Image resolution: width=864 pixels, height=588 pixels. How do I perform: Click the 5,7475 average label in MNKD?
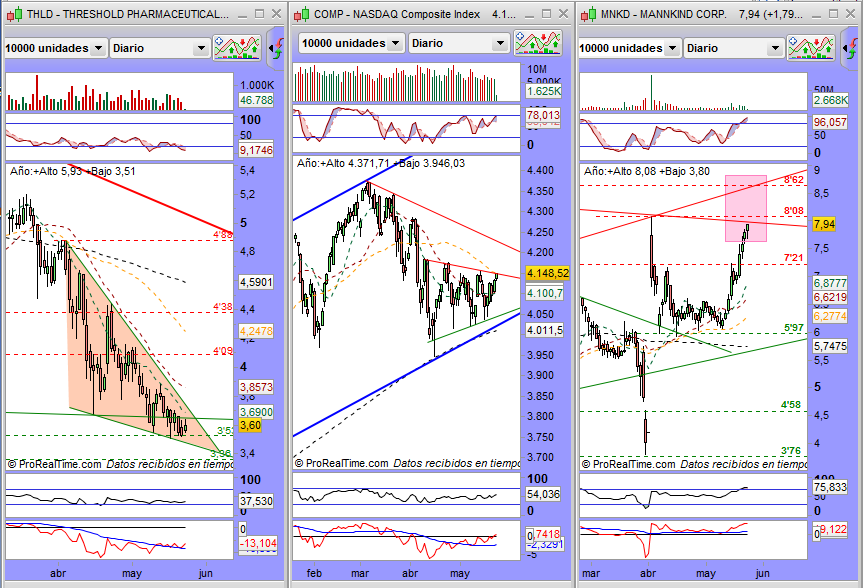[x=830, y=346]
